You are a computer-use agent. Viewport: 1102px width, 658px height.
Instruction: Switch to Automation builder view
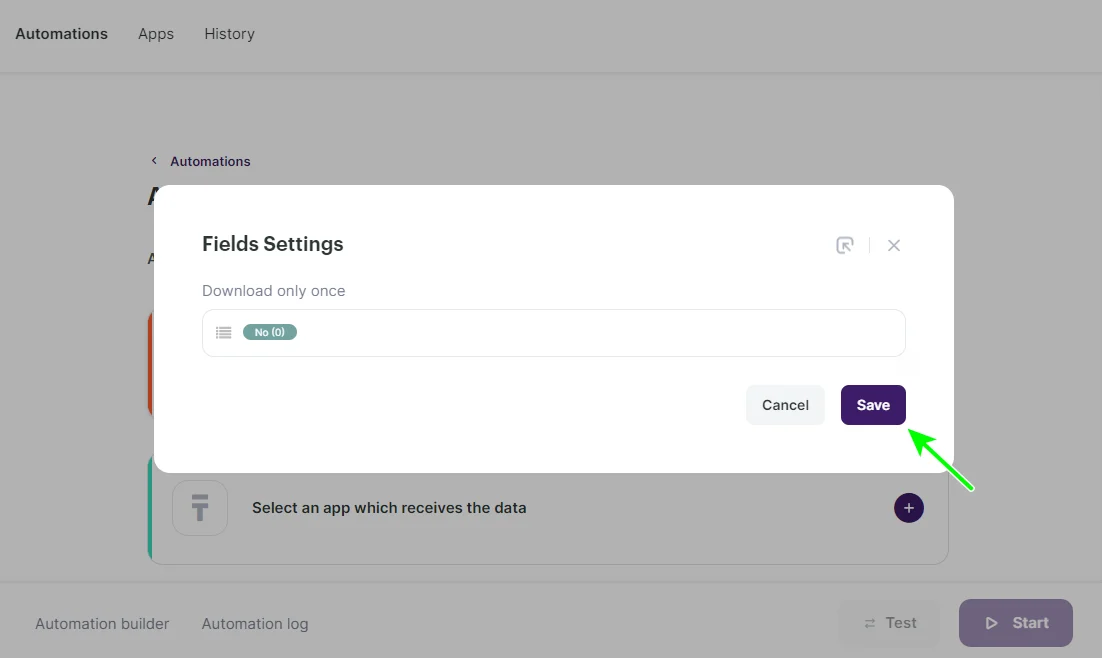point(102,624)
